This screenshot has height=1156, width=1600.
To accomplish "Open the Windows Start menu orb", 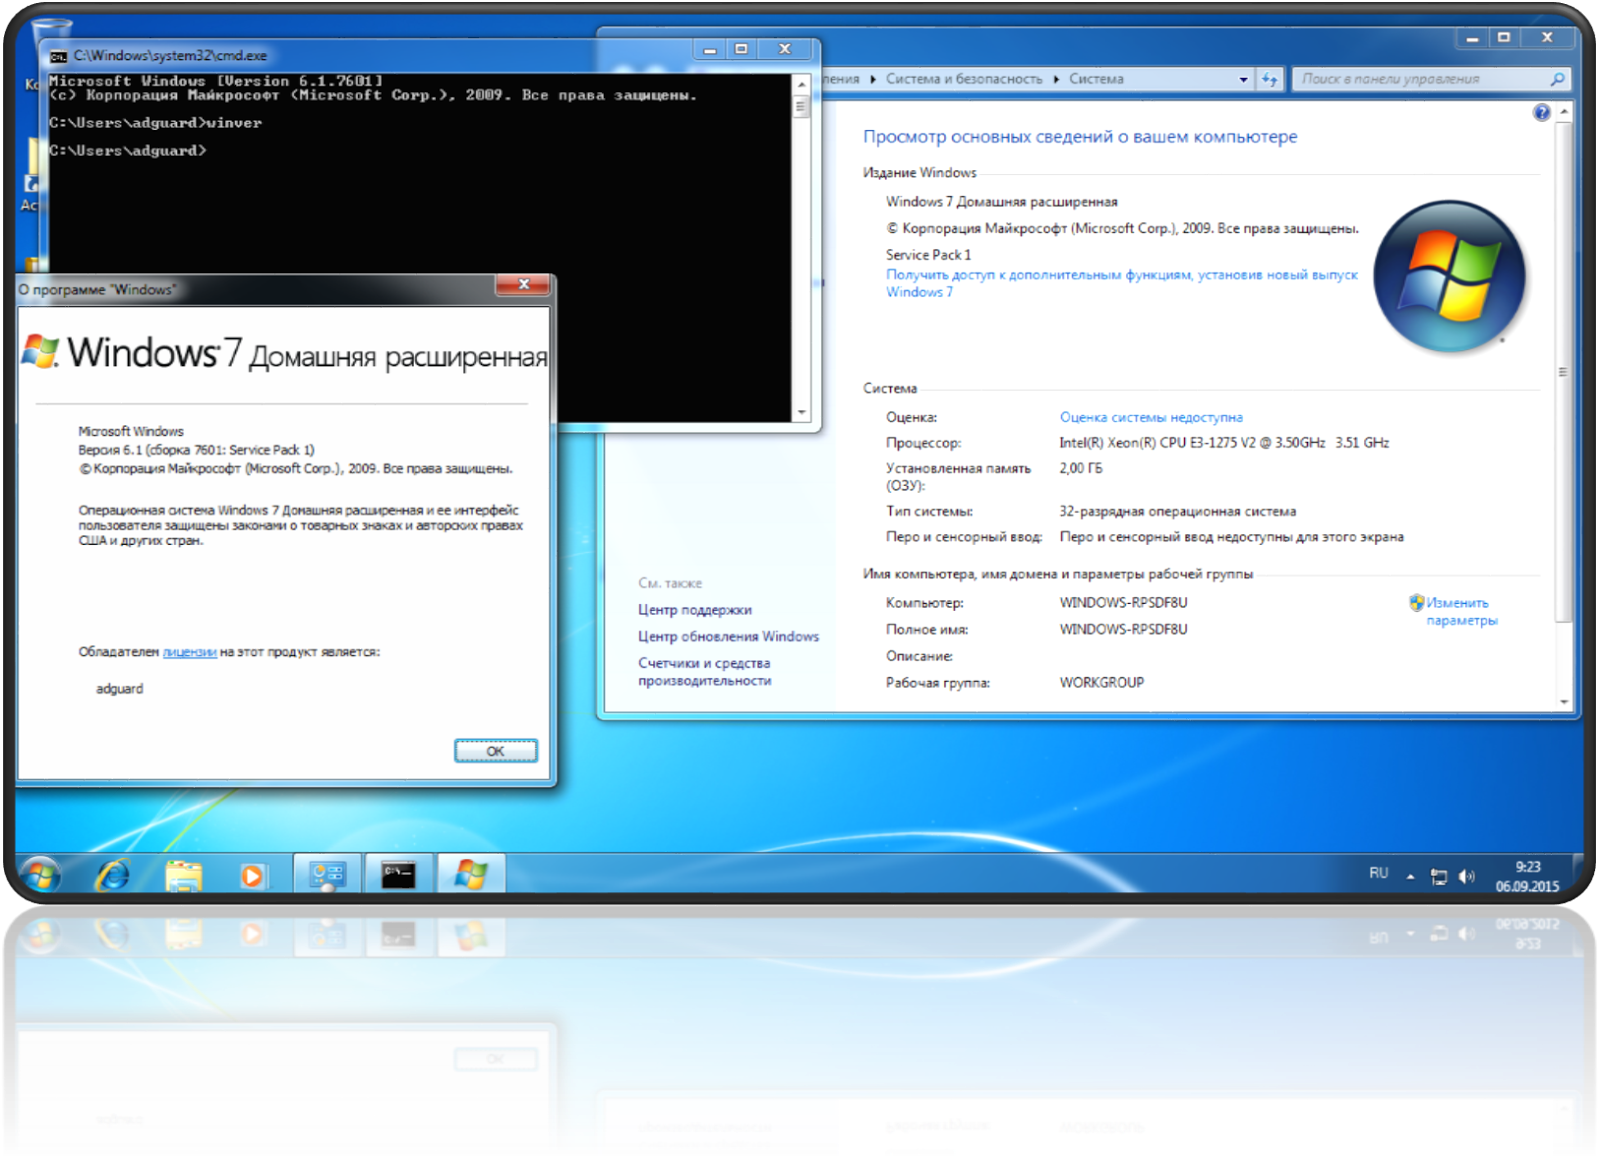I will 41,875.
